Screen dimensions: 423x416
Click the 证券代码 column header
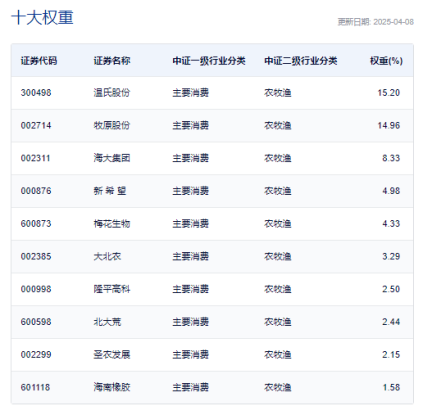click(39, 61)
